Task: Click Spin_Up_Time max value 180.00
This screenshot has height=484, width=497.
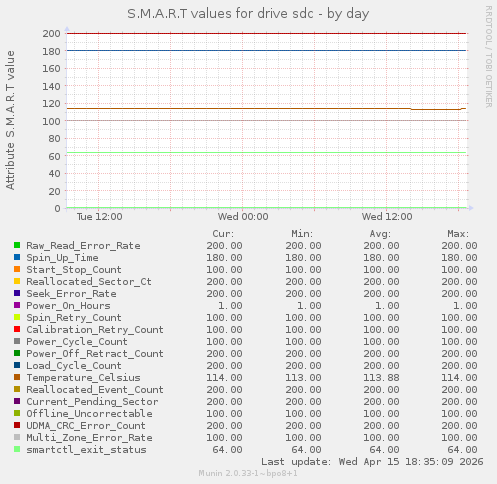Action: click(459, 258)
